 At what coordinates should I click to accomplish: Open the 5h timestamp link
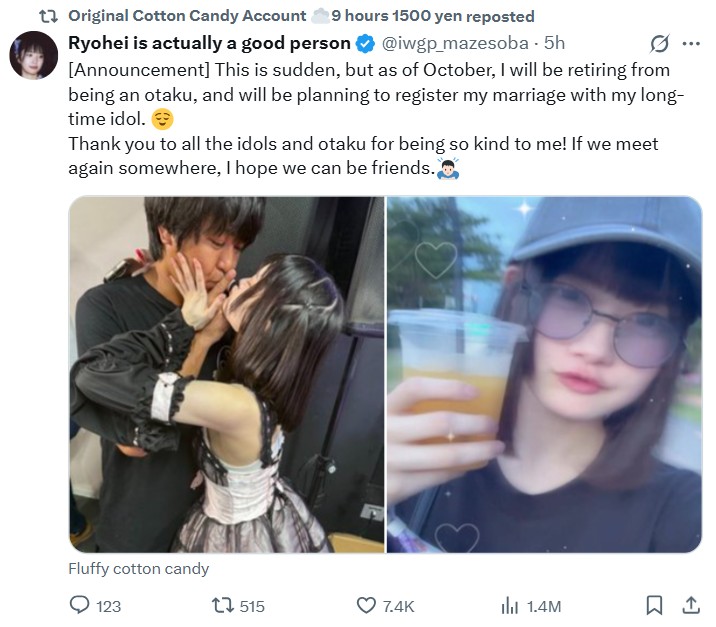coord(554,43)
